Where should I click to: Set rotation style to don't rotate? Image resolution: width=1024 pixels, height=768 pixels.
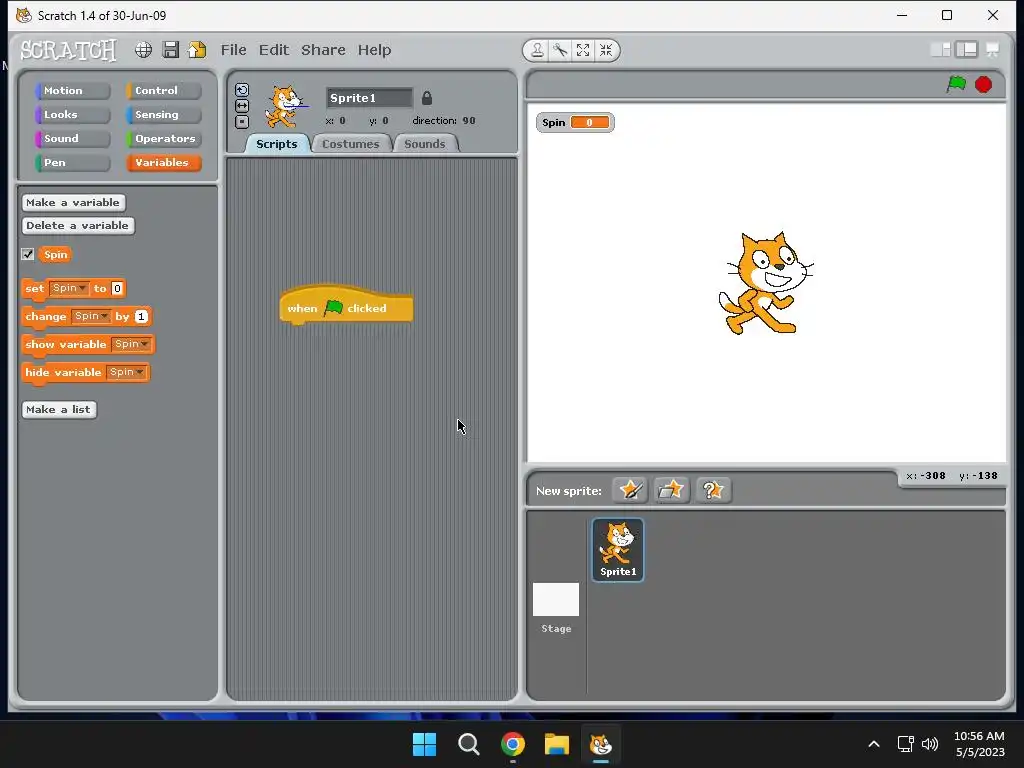click(x=242, y=121)
